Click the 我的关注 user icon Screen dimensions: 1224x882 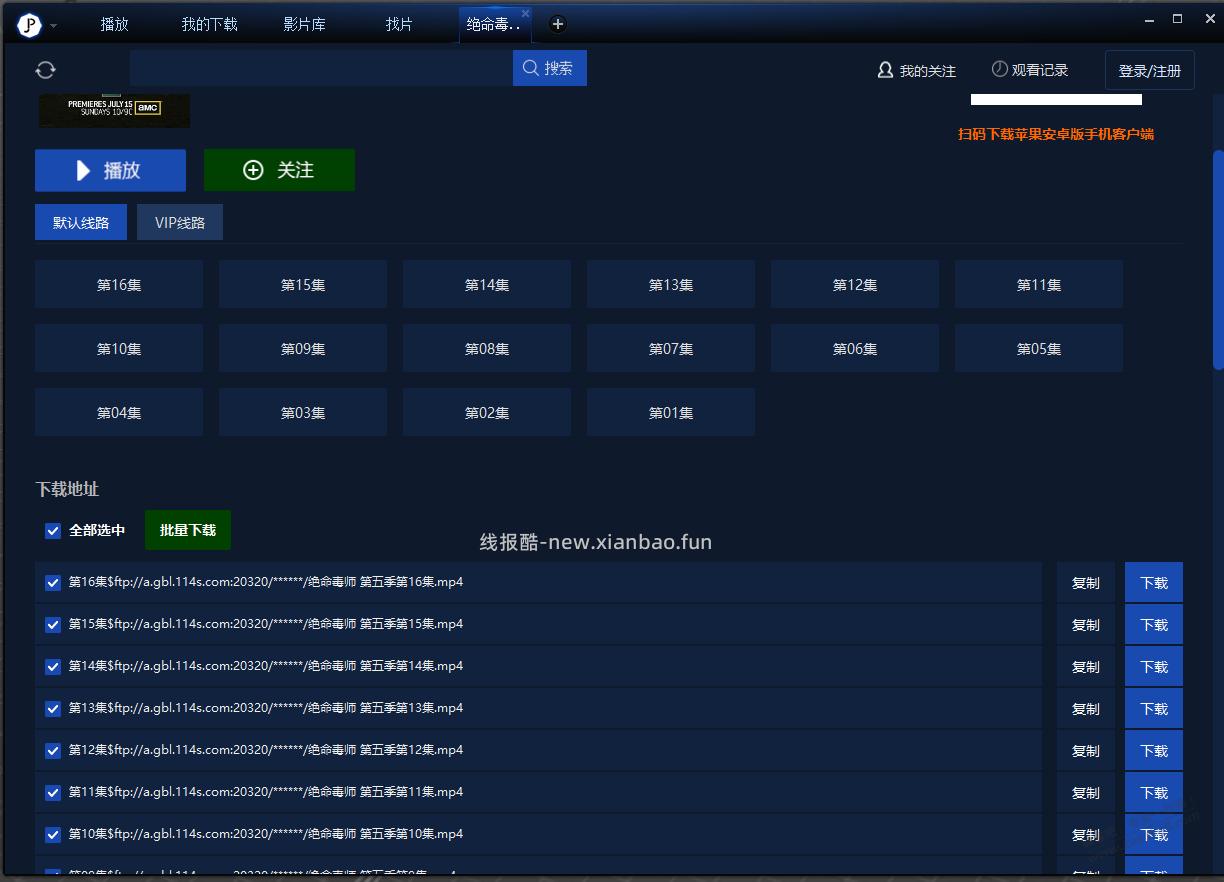tap(885, 70)
